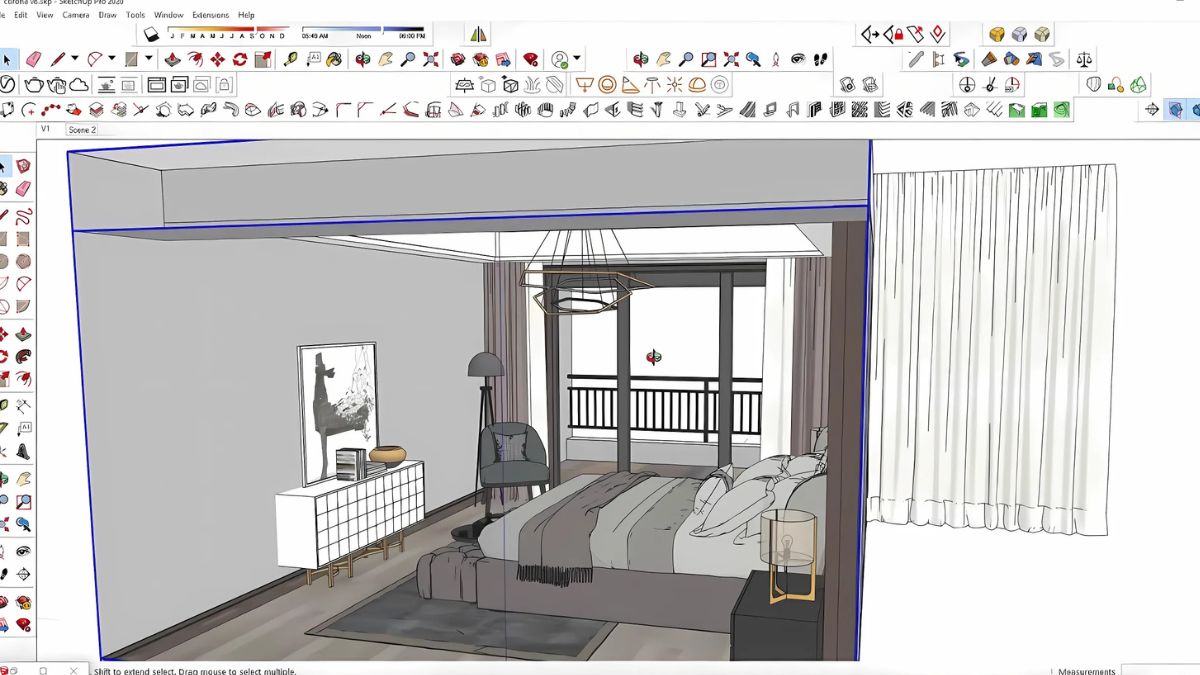
Task: Choose the Zoom magnifier tool
Action: (686, 58)
